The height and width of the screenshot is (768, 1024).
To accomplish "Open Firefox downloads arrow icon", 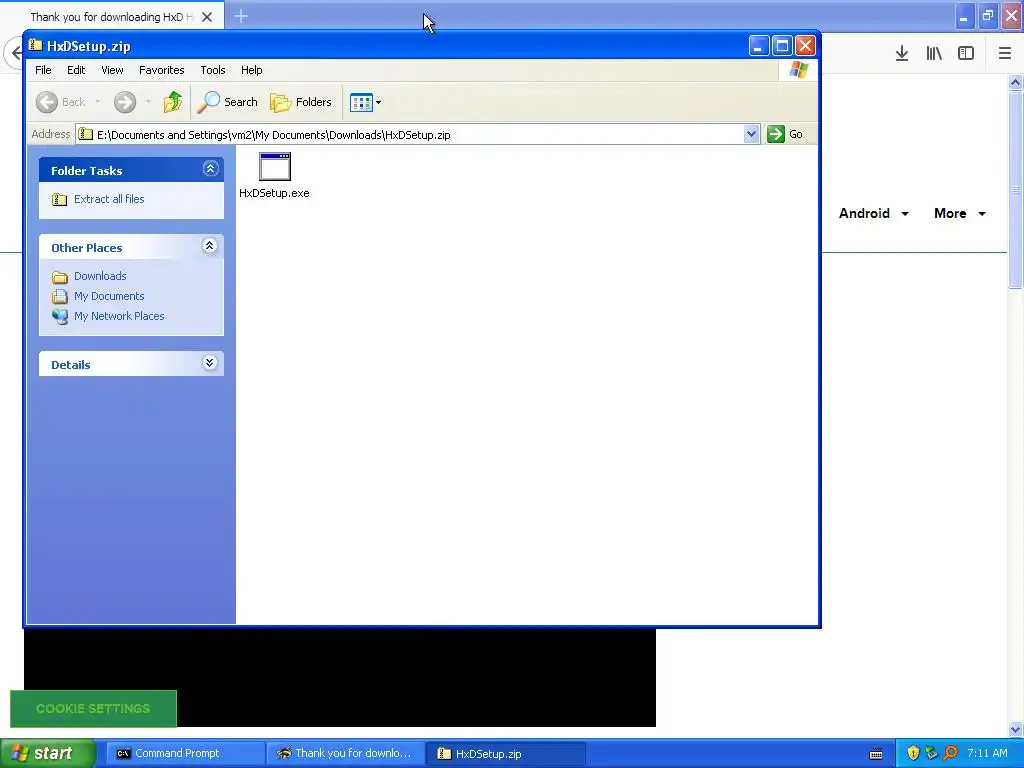I will [x=902, y=54].
